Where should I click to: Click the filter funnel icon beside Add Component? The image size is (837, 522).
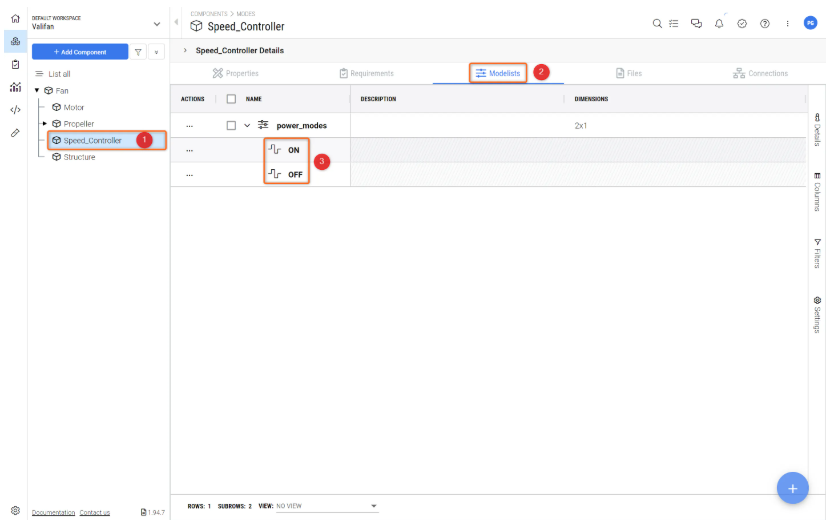(x=138, y=51)
